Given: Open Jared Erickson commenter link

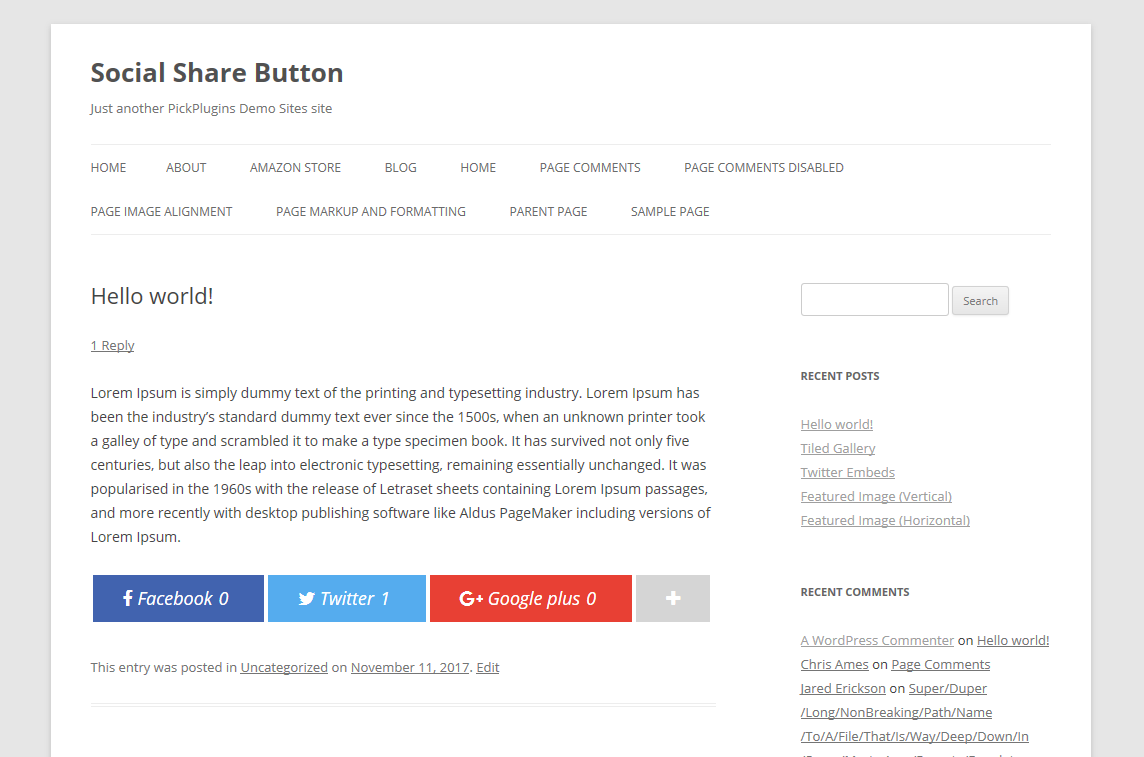Looking at the screenshot, I should click(843, 688).
